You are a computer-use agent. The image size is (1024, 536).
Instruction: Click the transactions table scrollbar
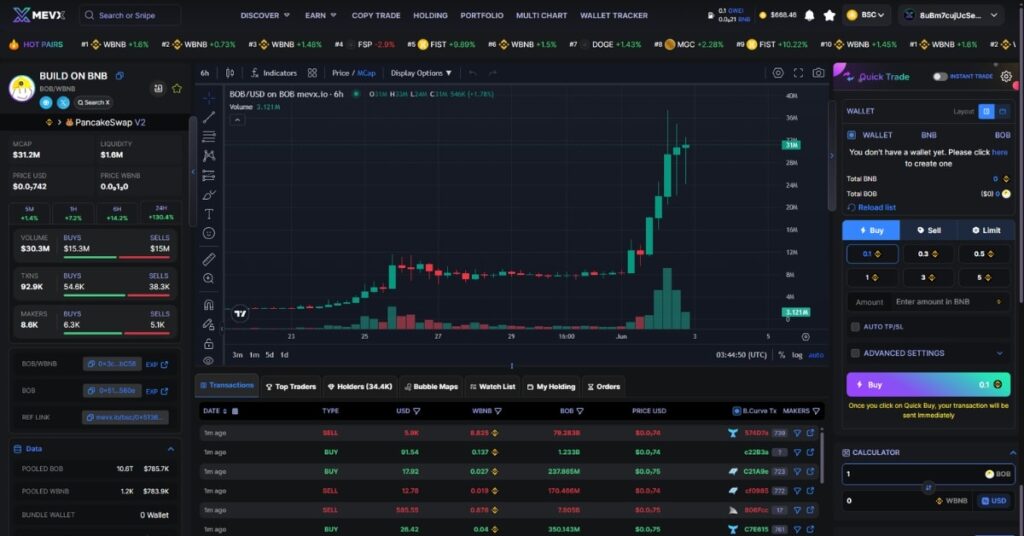(x=821, y=456)
